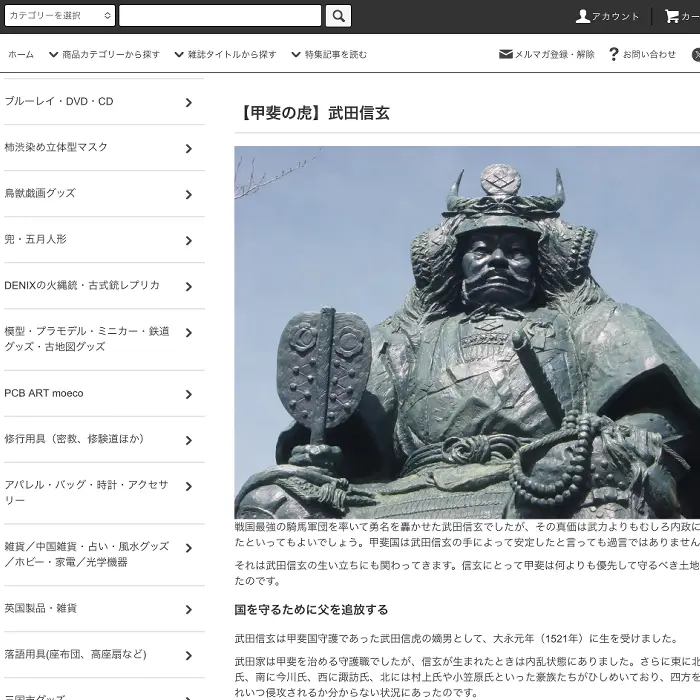Open the account user icon

click(583, 17)
